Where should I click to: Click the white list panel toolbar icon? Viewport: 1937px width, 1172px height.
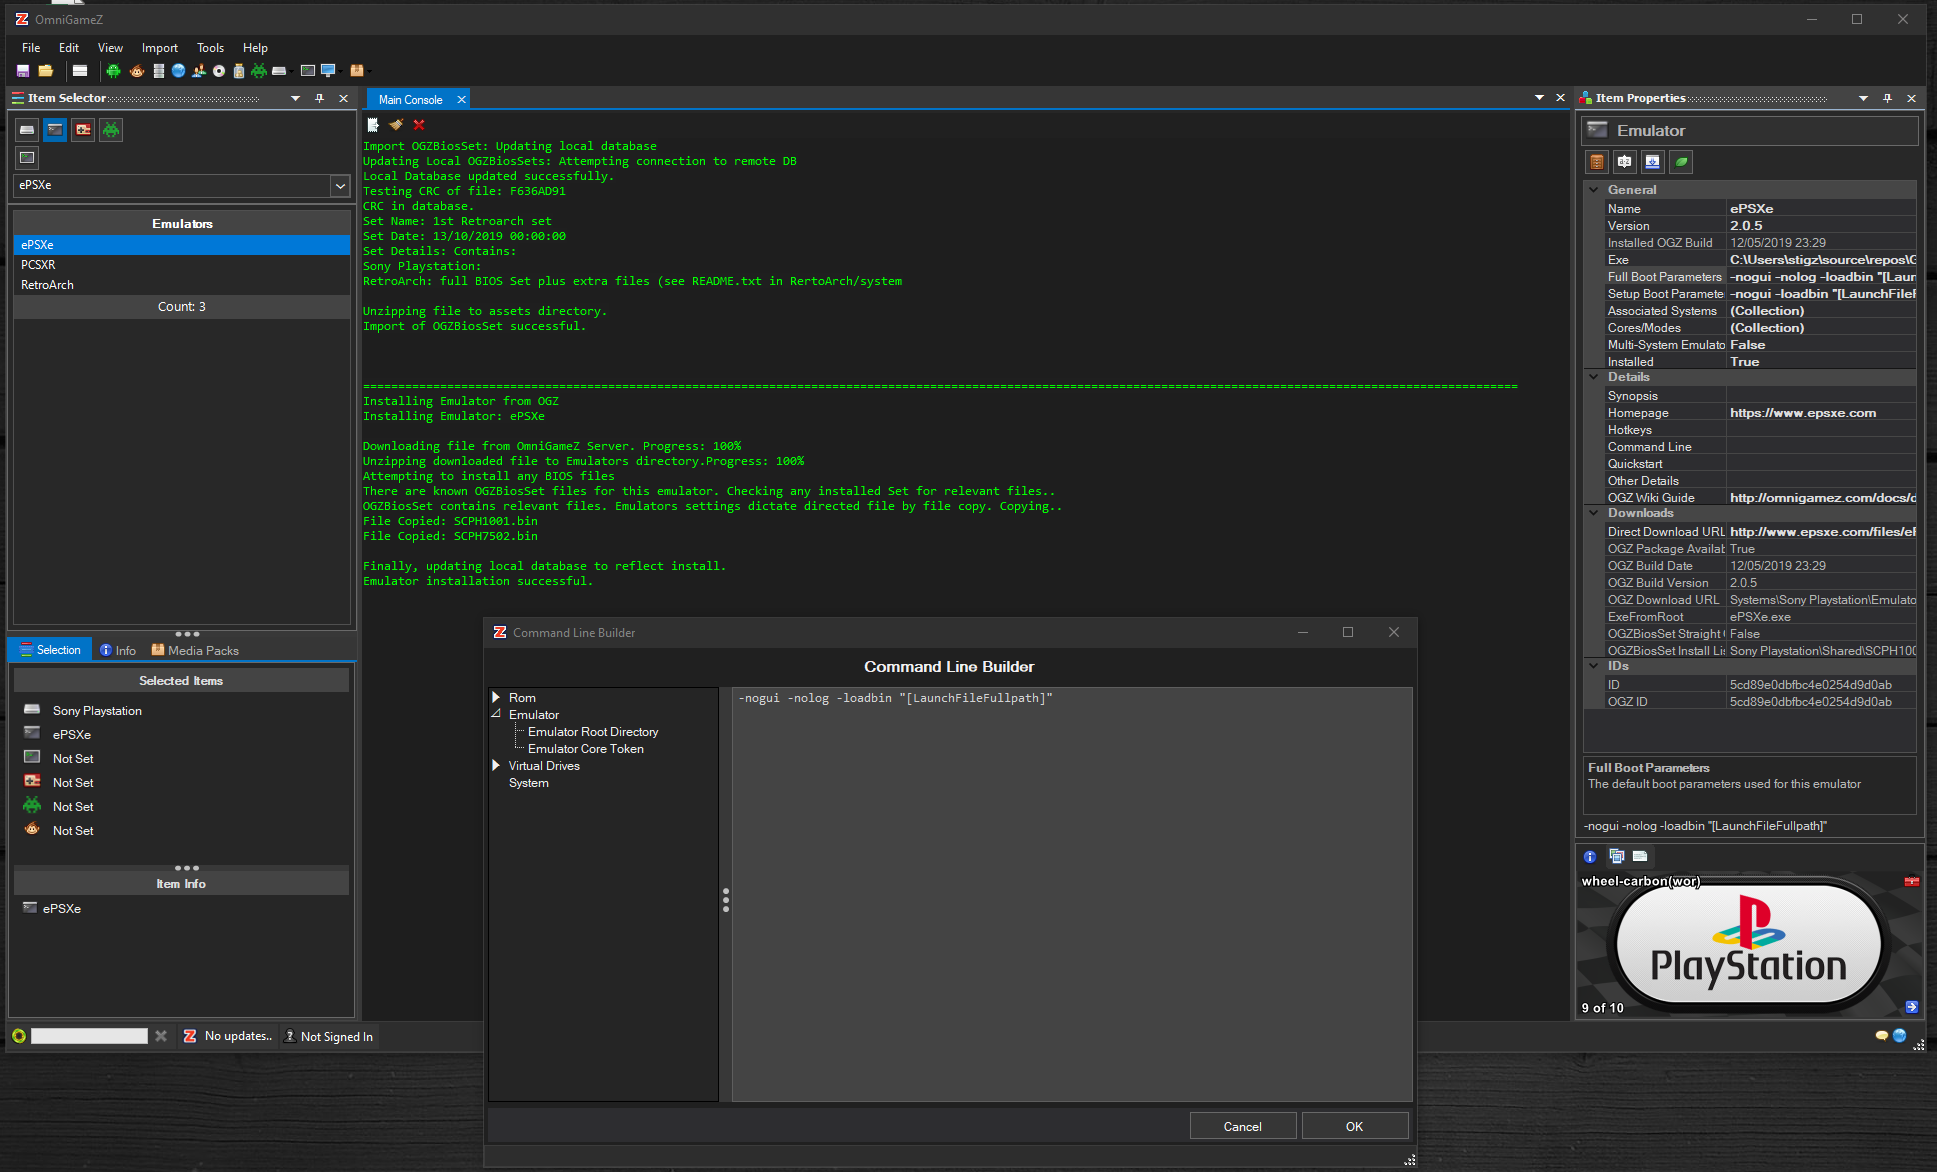(80, 71)
